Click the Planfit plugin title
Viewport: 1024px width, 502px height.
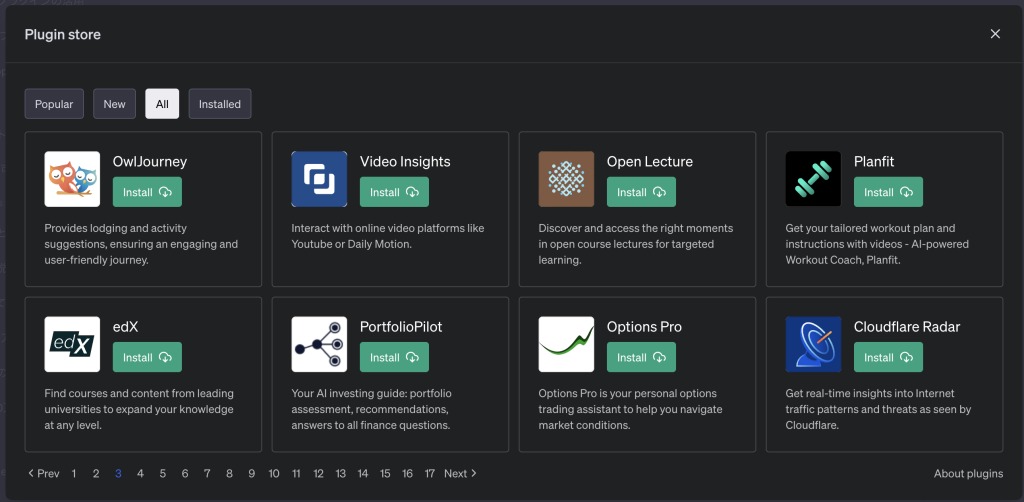[x=876, y=161]
